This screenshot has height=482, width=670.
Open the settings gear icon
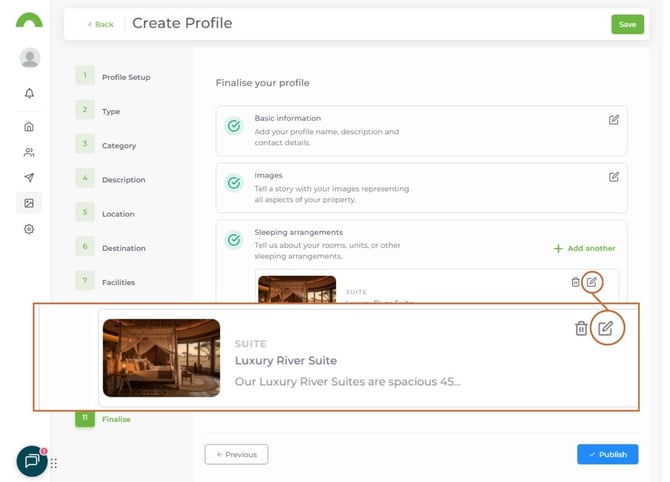[29, 229]
